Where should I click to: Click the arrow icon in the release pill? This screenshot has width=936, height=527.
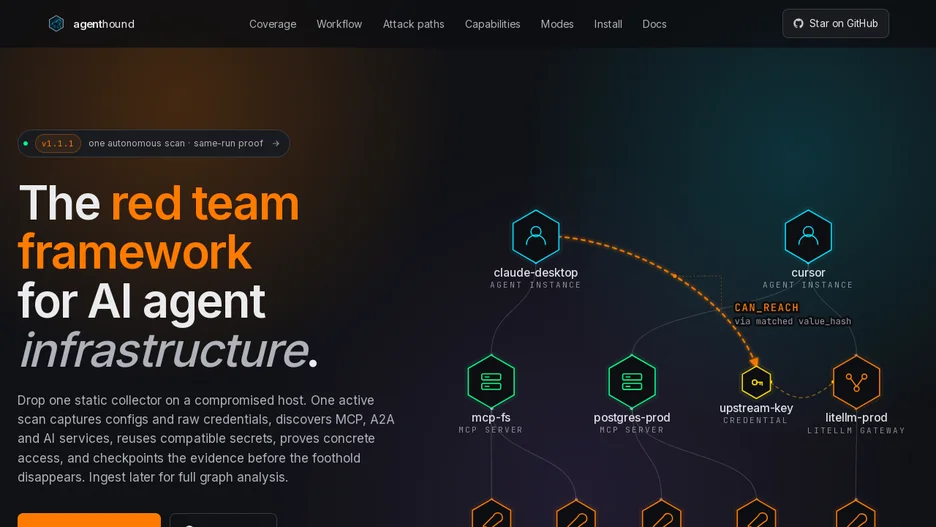click(x=276, y=144)
